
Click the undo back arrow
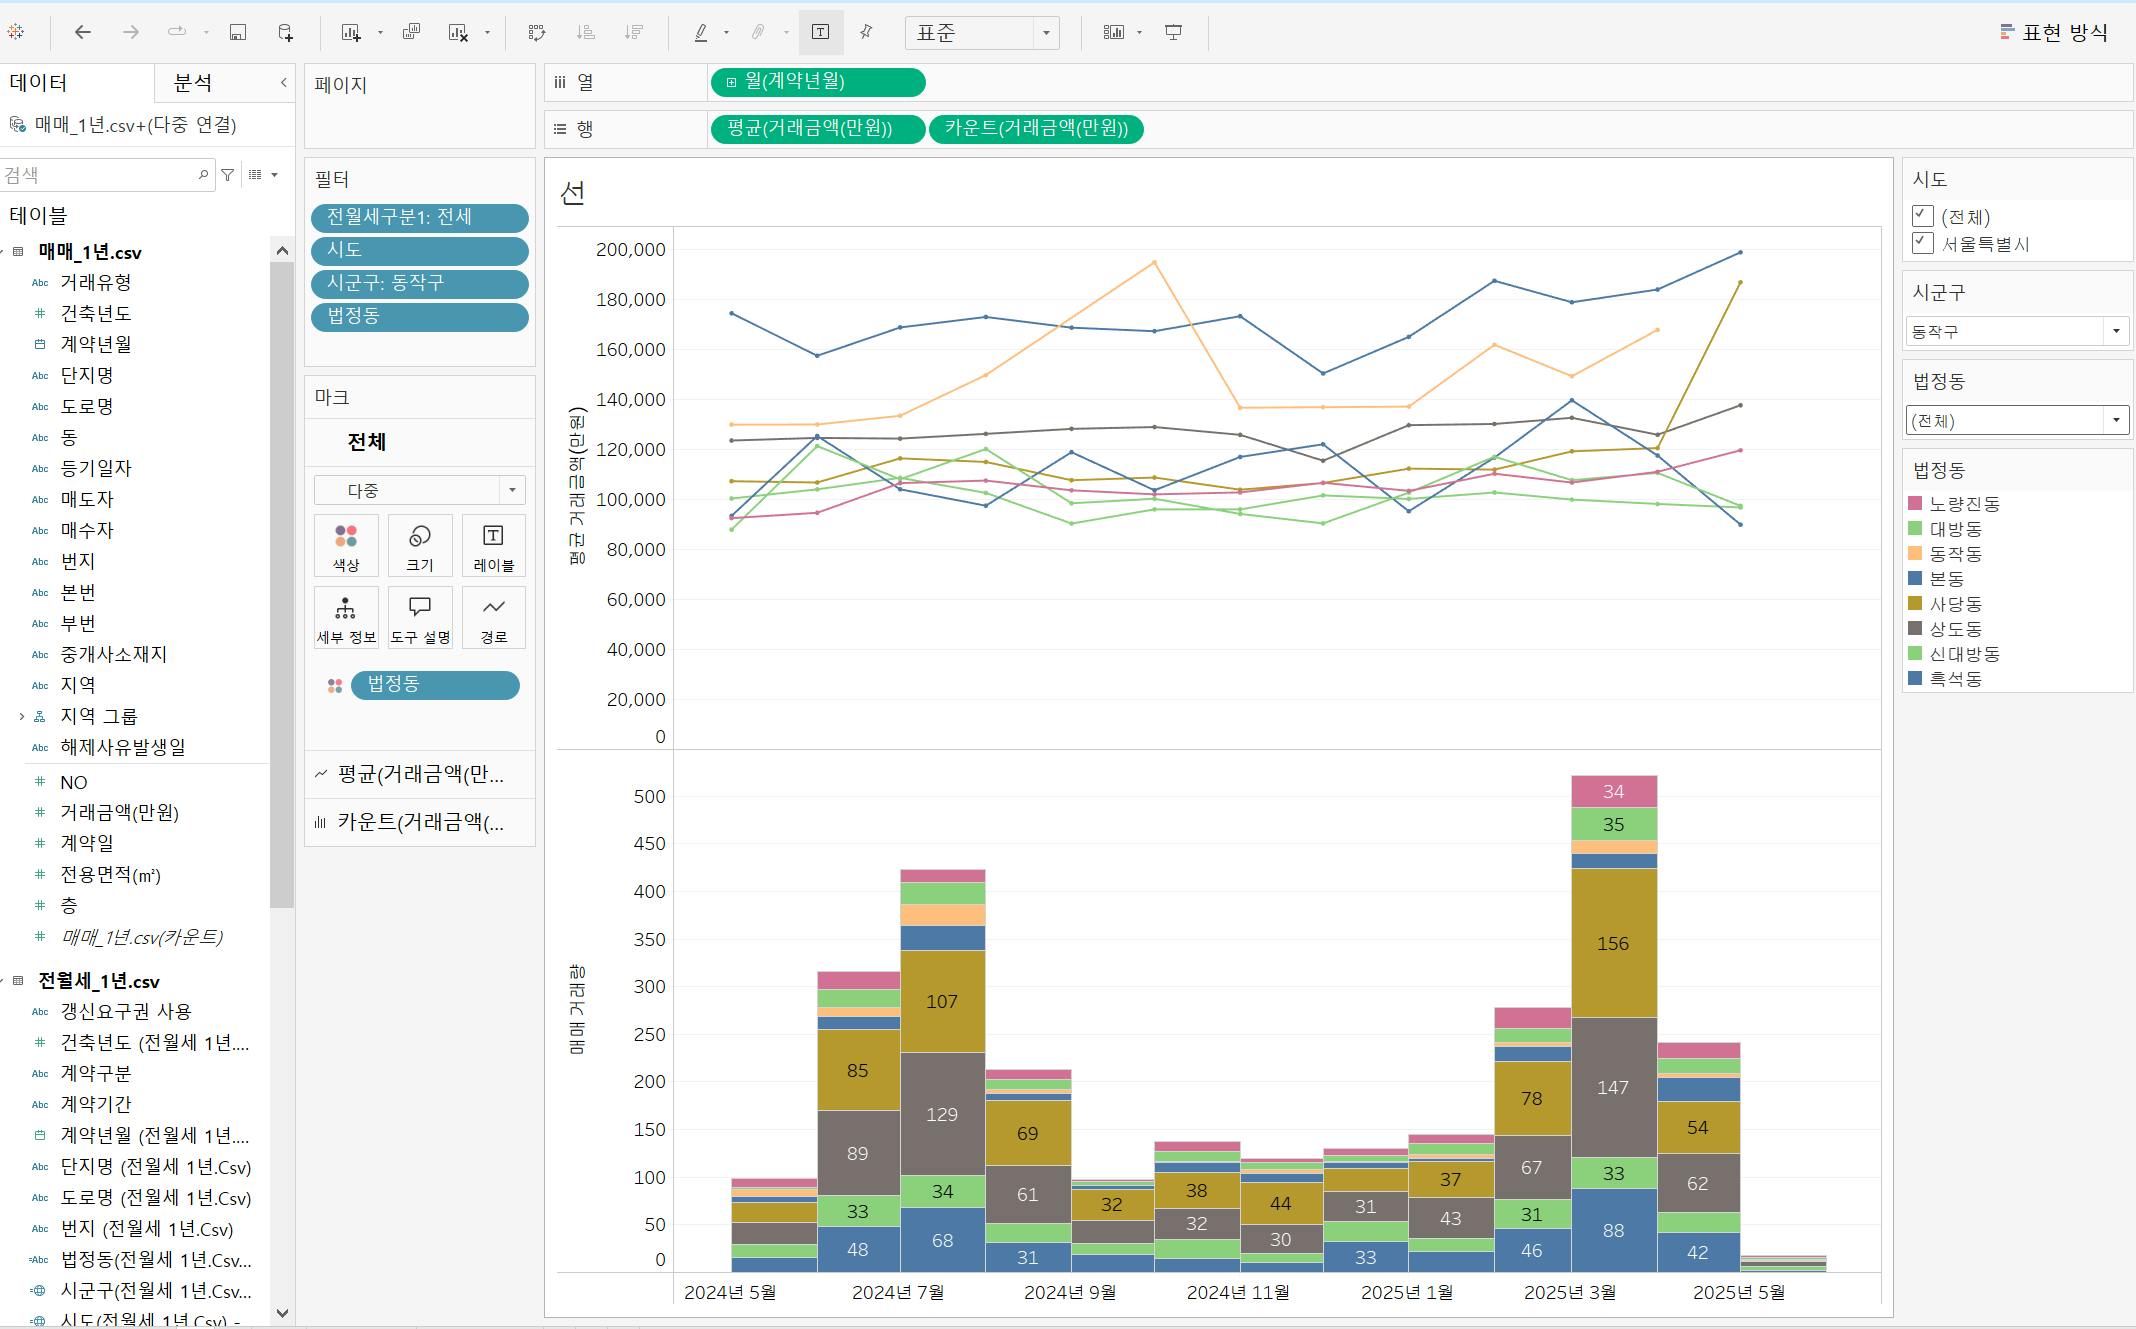83,33
